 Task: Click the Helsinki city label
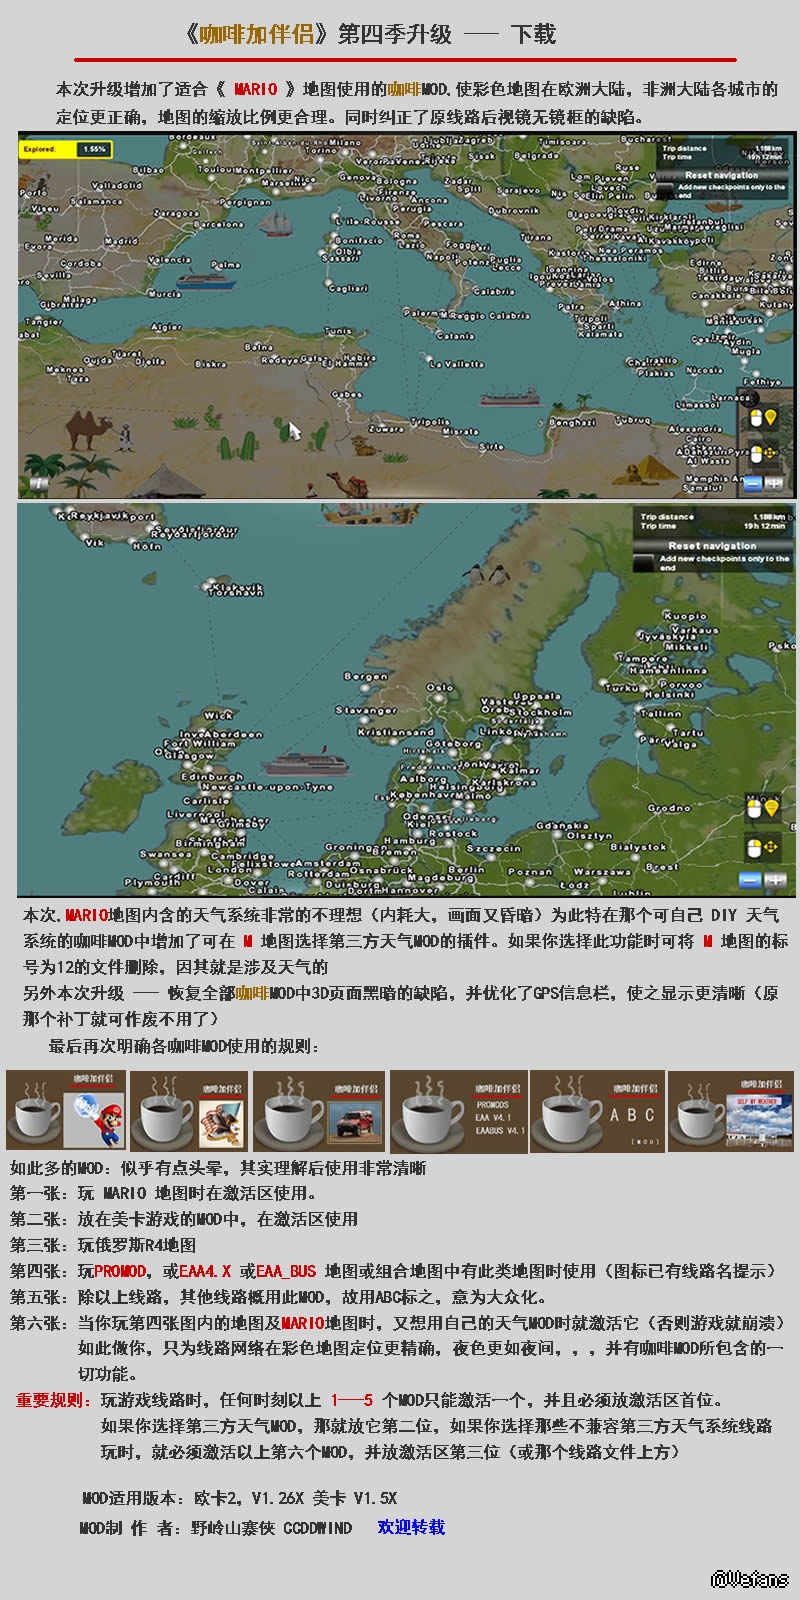[669, 694]
